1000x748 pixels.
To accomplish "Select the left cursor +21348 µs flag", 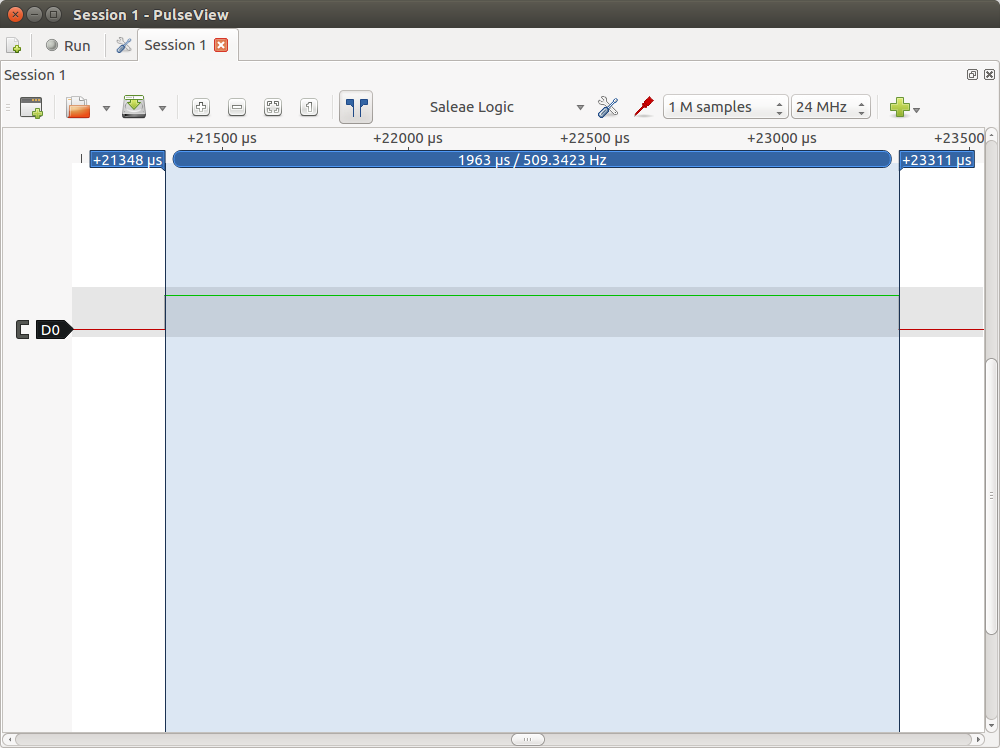I will point(128,160).
